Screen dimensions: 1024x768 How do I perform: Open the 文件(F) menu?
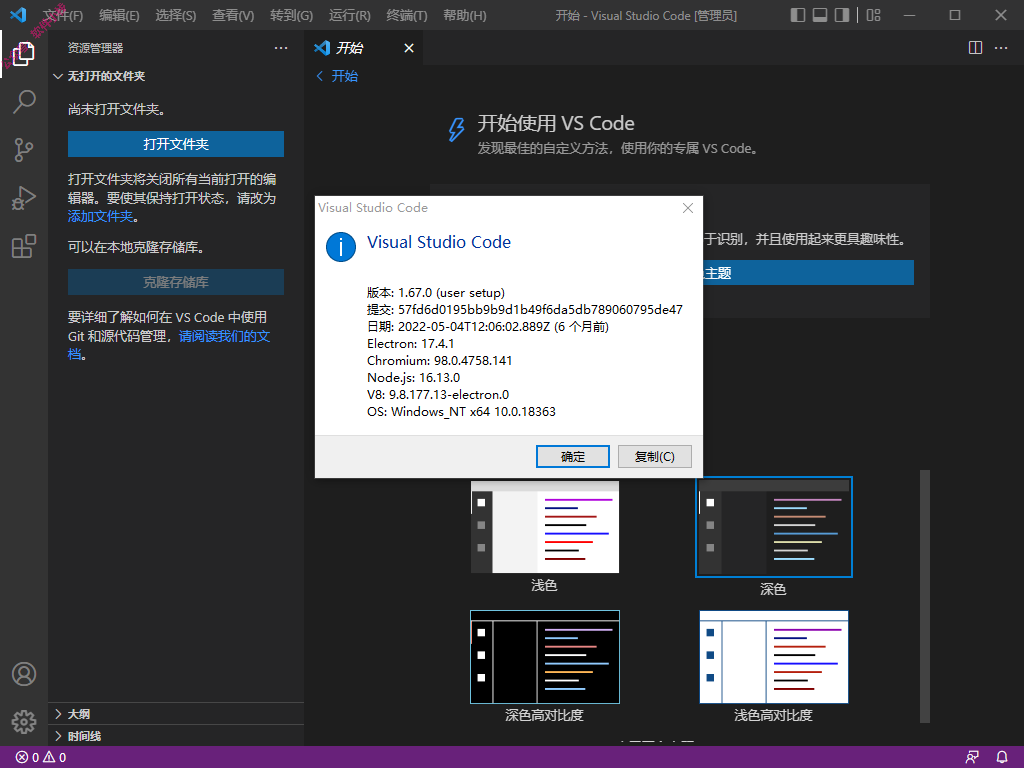pos(63,15)
